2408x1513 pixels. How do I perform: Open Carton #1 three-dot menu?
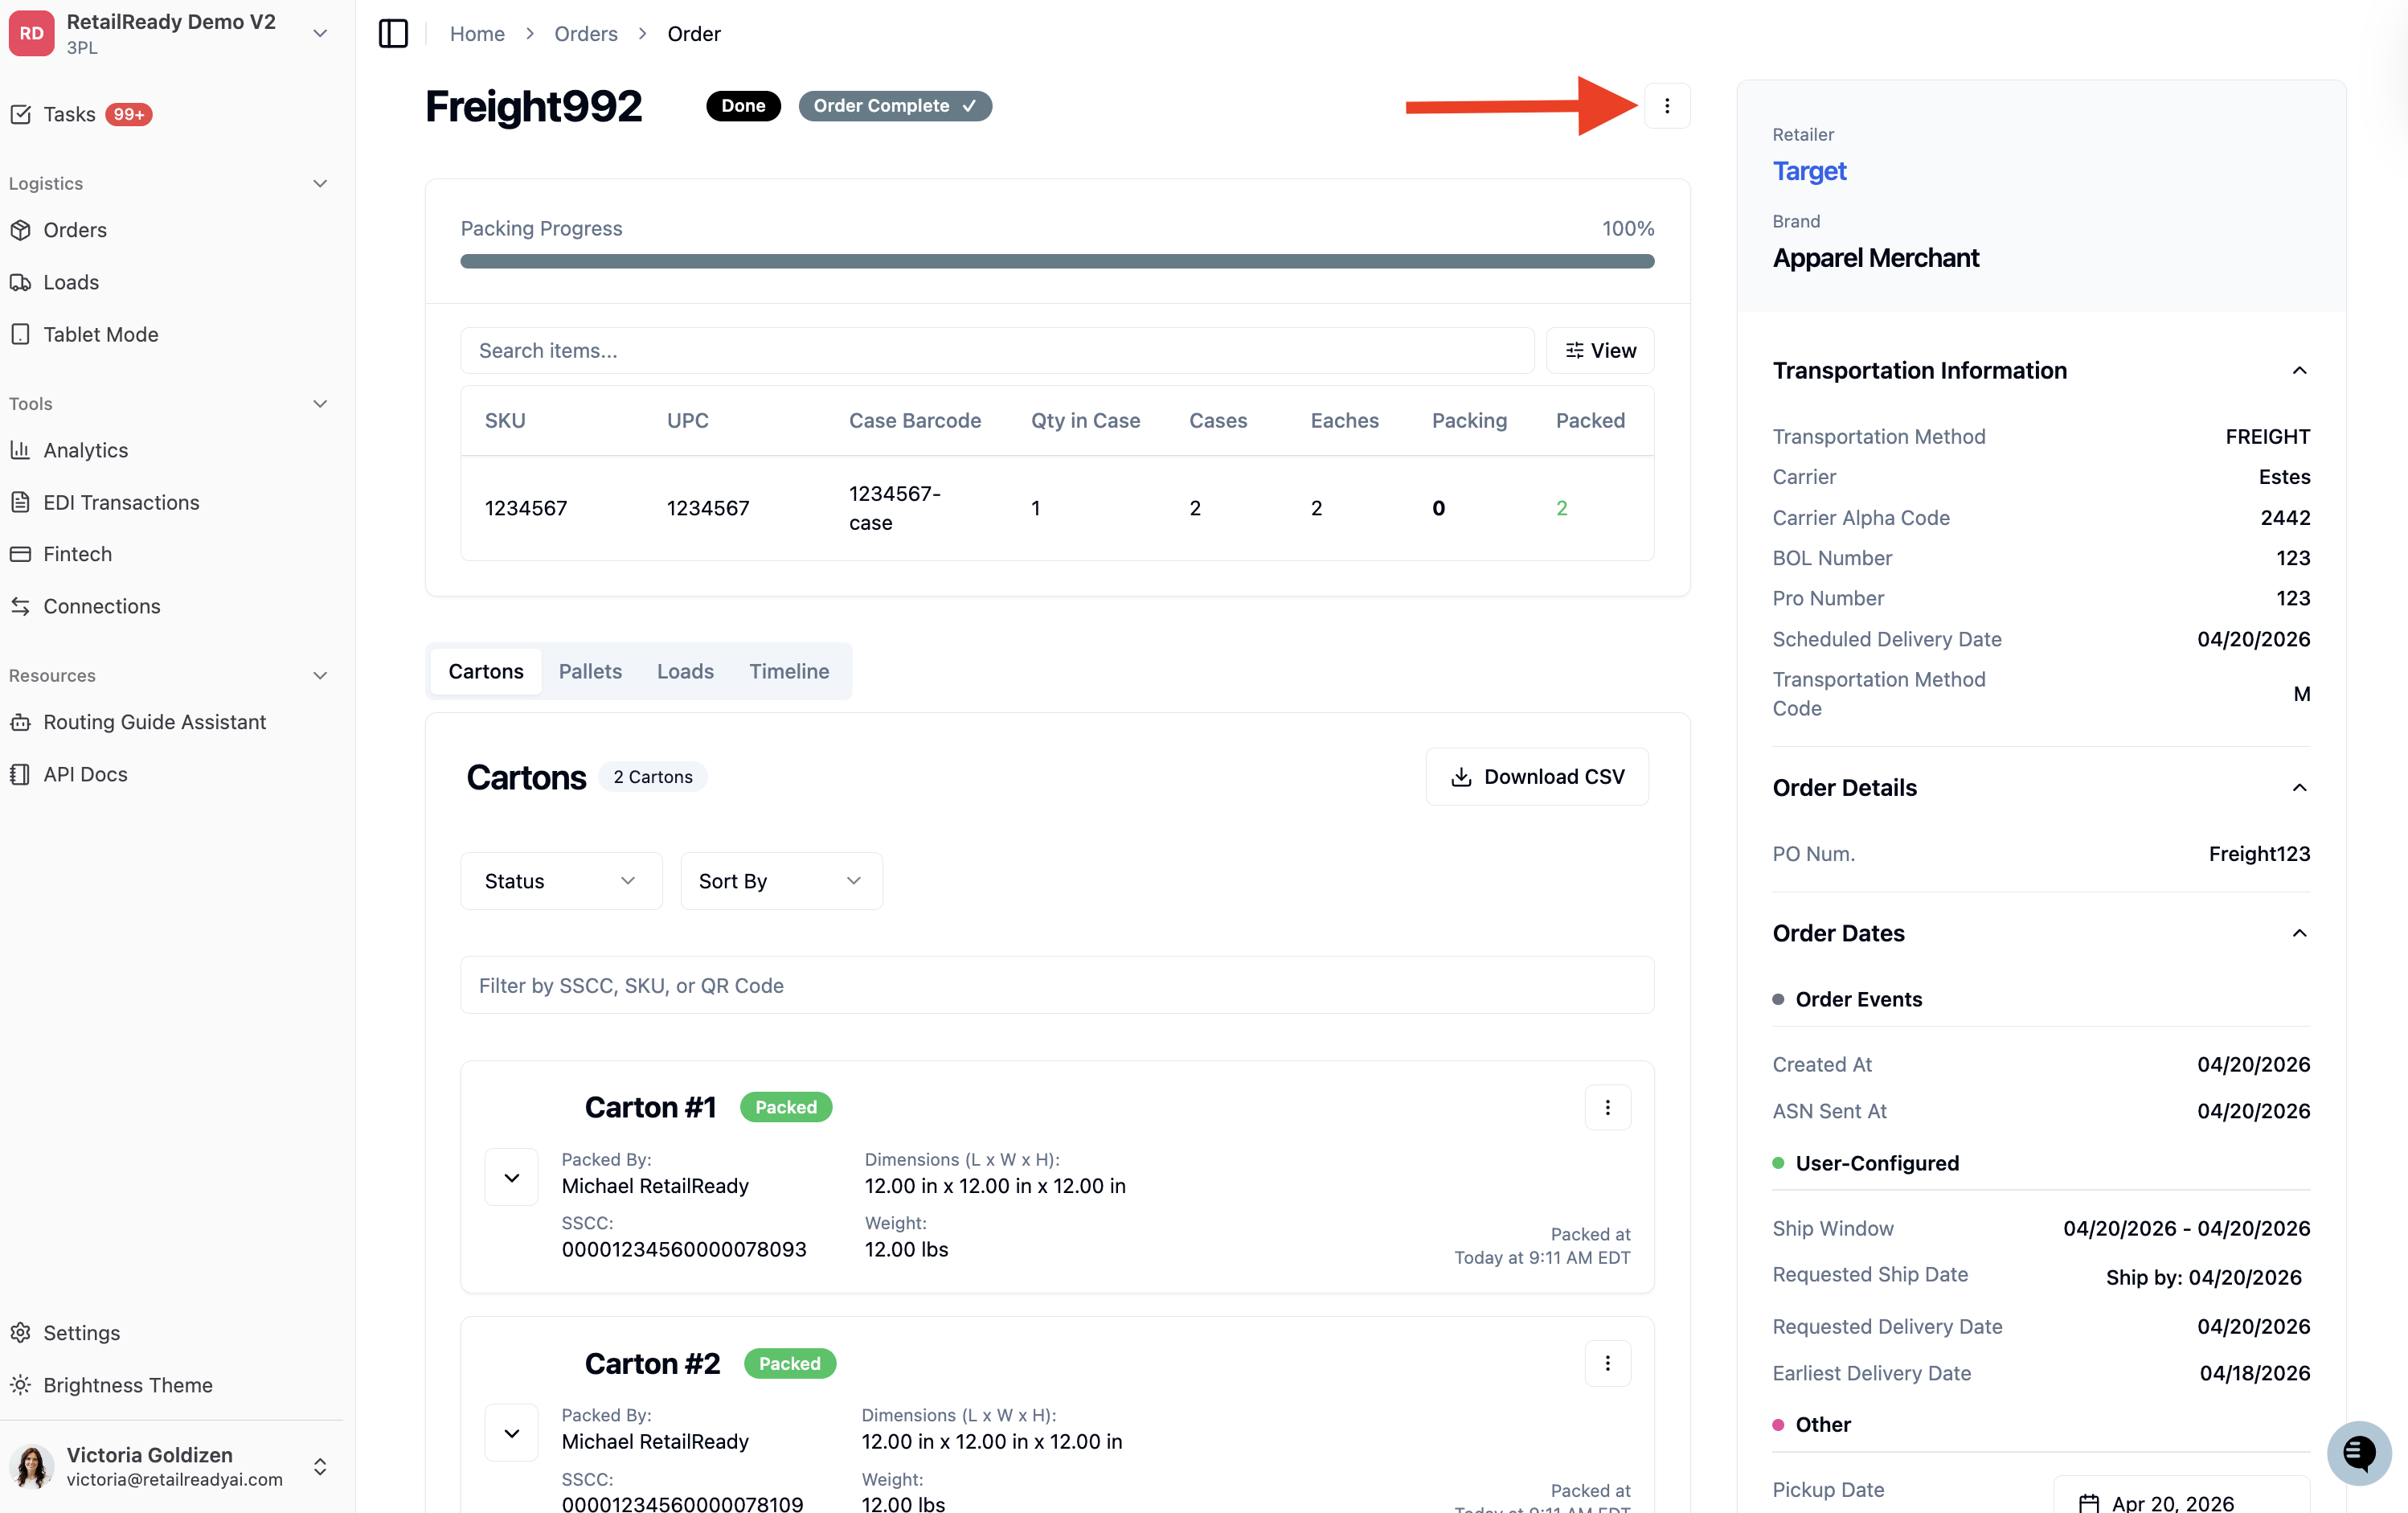tap(1608, 1107)
